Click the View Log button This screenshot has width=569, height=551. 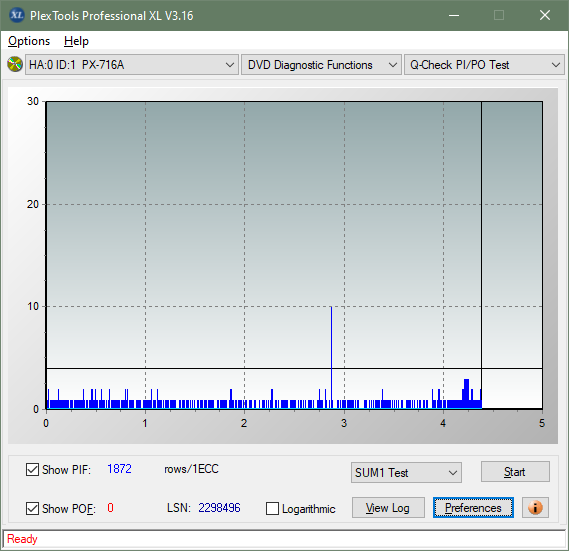click(x=388, y=508)
